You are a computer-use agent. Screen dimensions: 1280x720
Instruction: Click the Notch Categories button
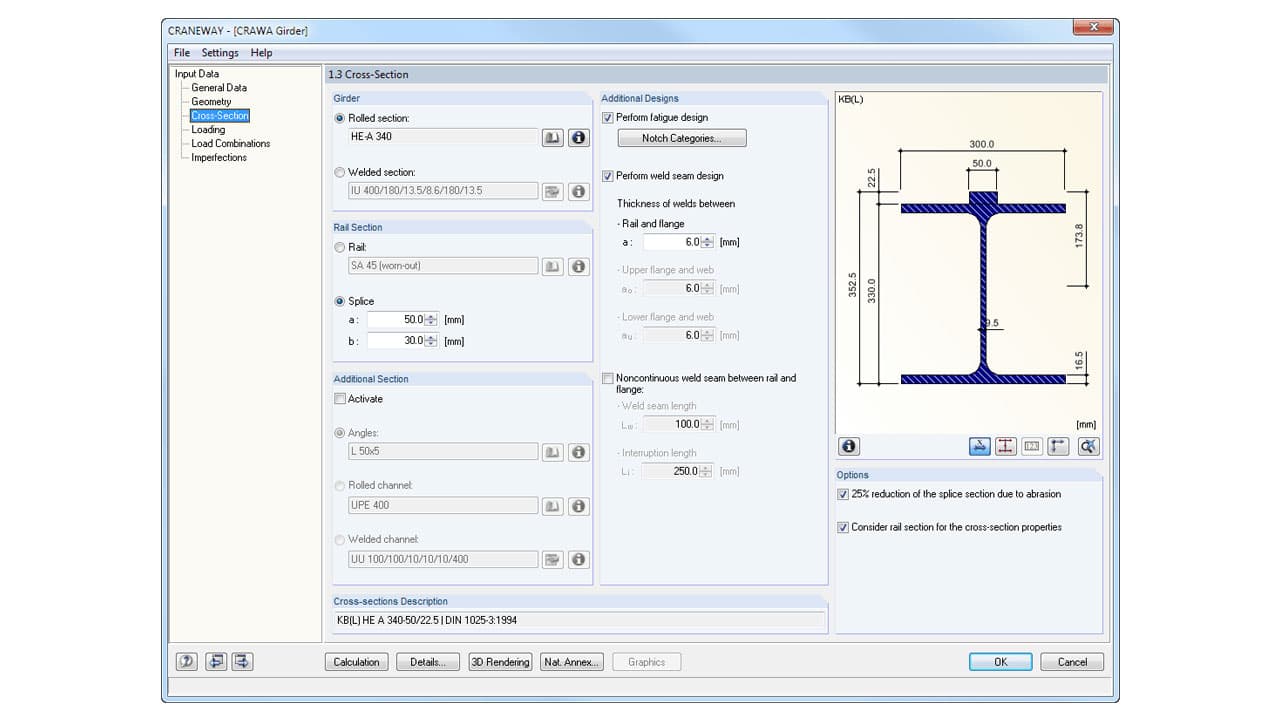tap(681, 139)
